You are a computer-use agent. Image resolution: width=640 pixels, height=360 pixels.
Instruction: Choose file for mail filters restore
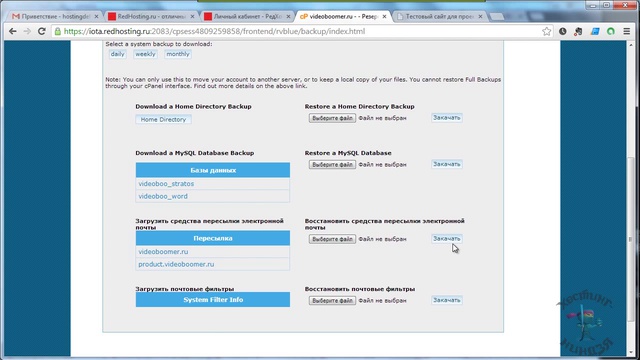(x=332, y=300)
